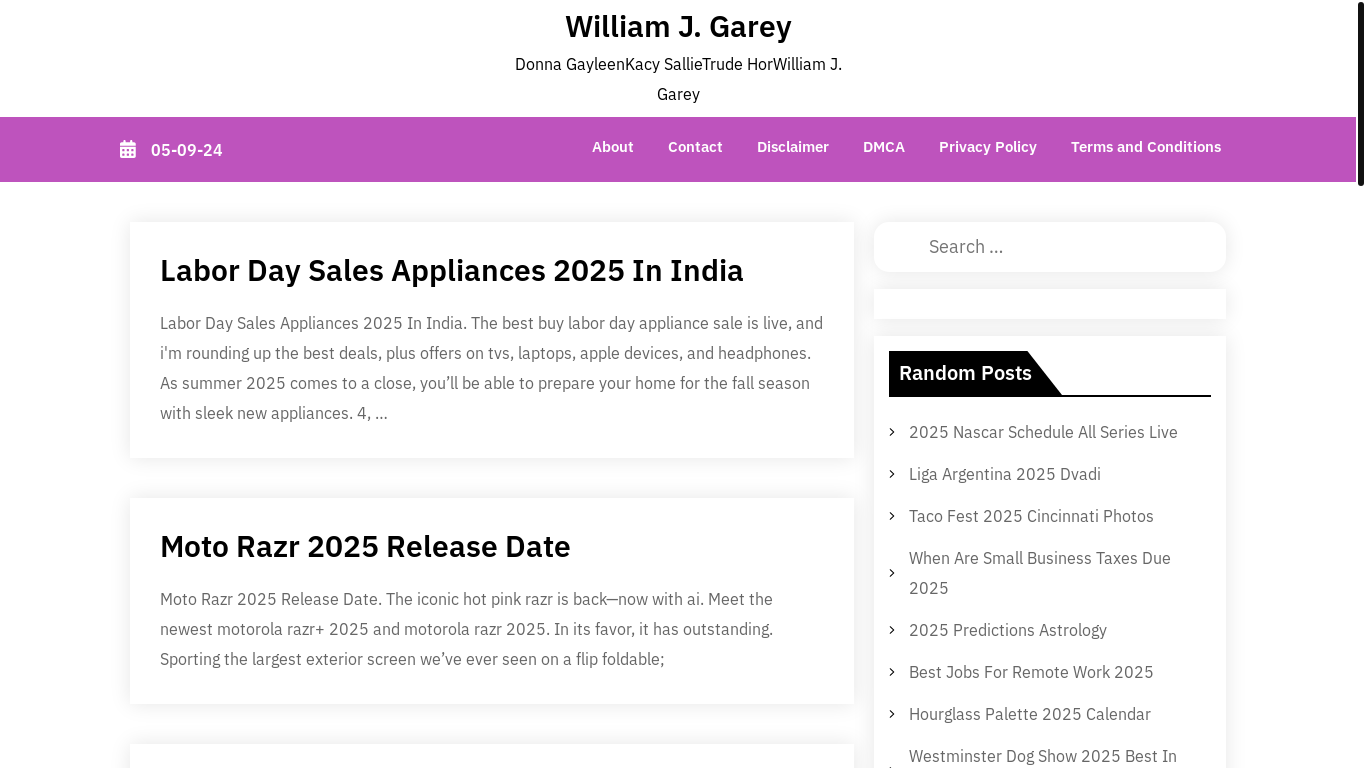This screenshot has width=1366, height=768.
Task: Open the DMCA menu link
Action: (884, 147)
